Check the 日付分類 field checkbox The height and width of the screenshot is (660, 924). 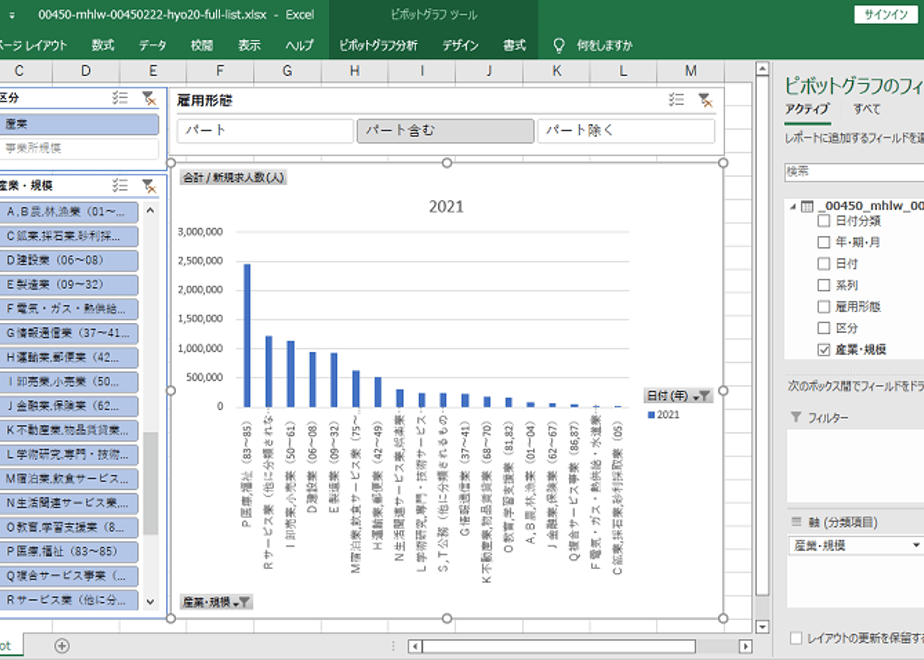pyautogui.click(x=824, y=221)
